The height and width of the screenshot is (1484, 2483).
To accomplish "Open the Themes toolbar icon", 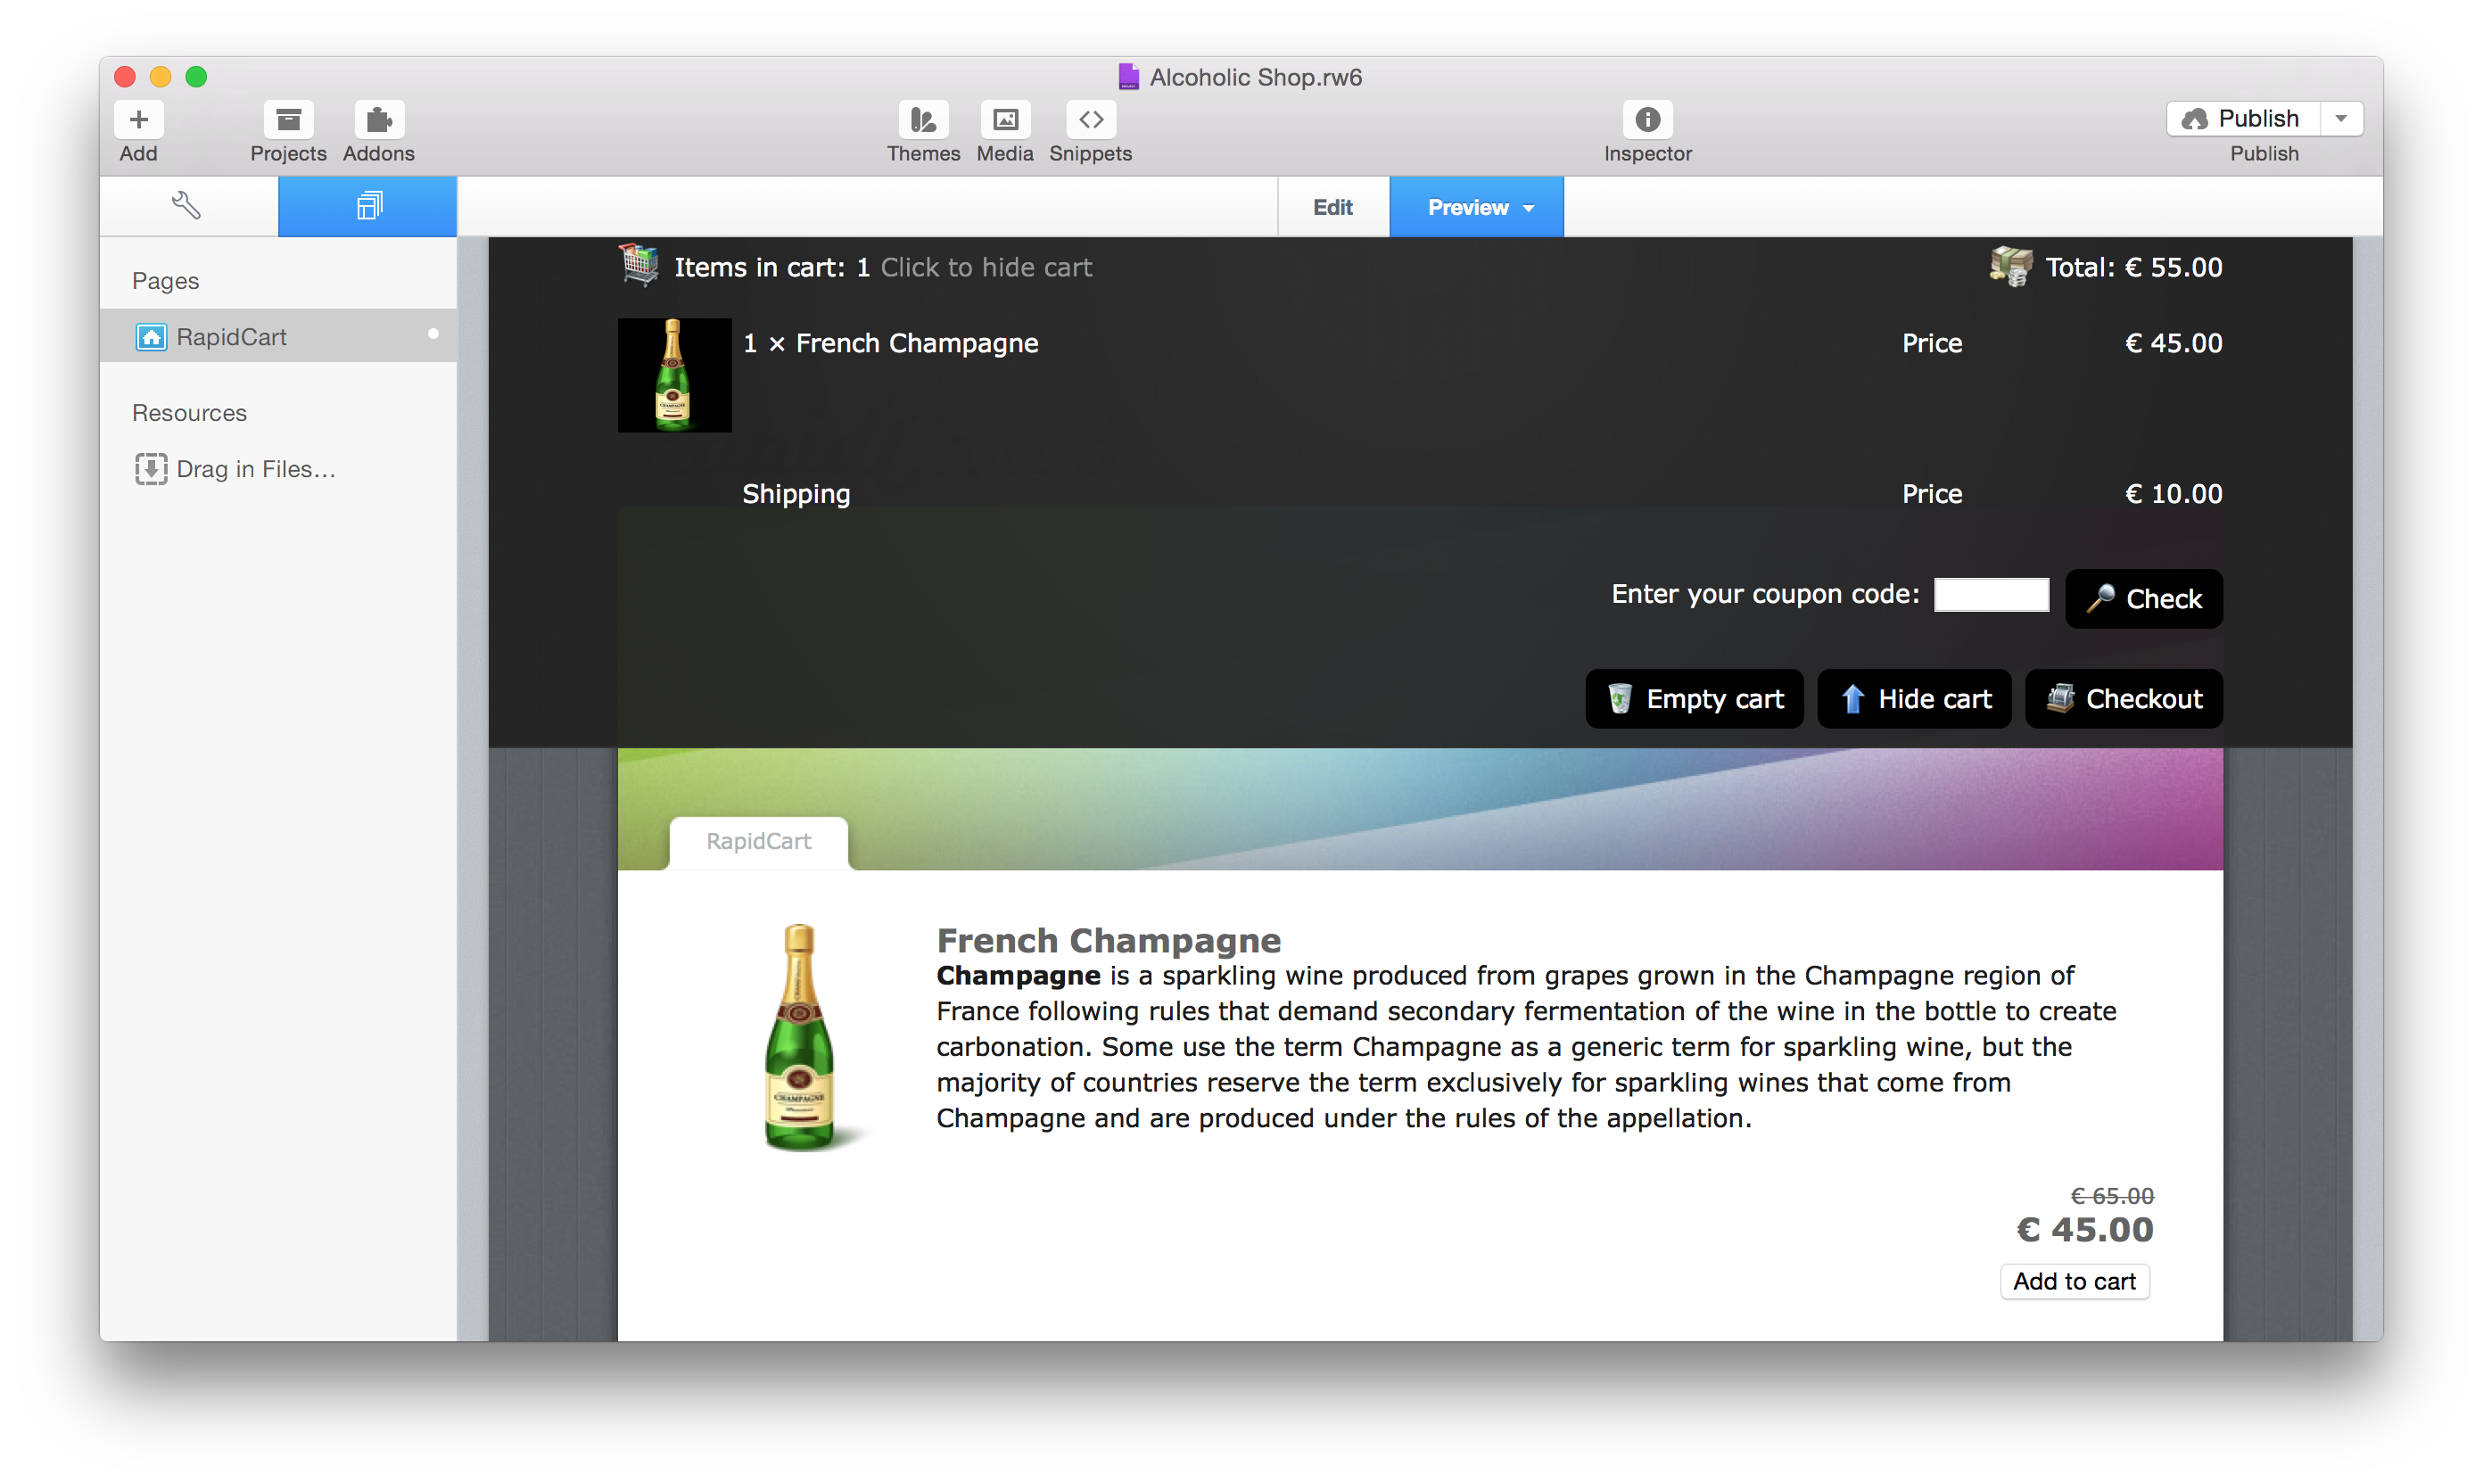I will (x=922, y=120).
